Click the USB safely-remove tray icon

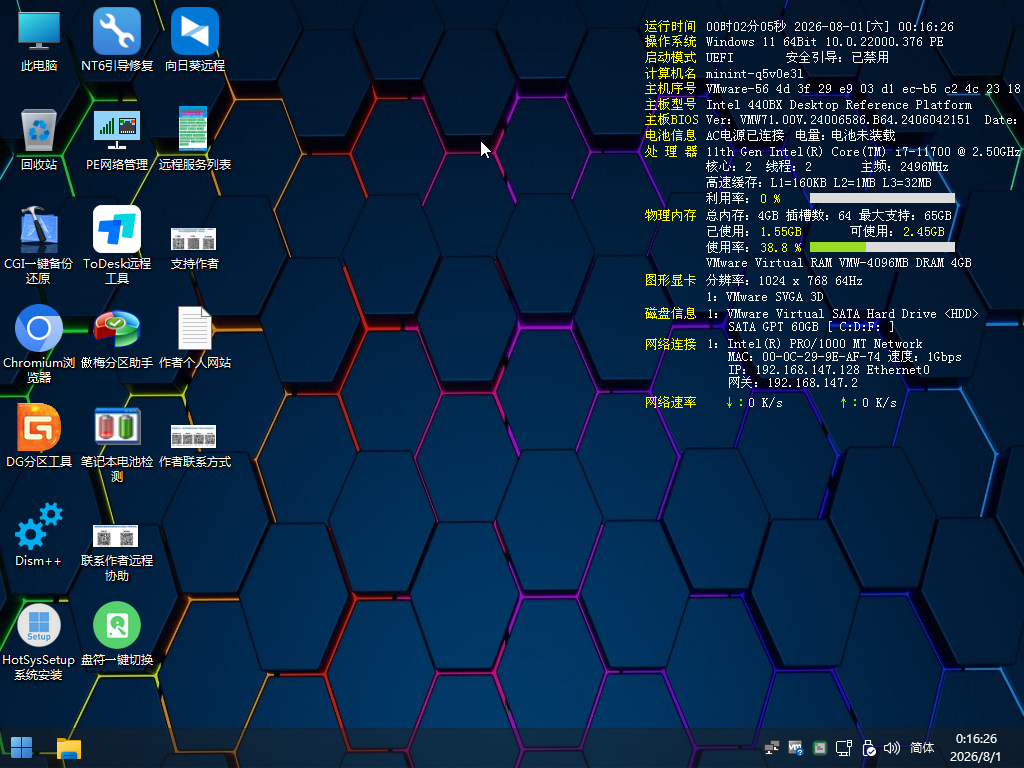click(868, 748)
